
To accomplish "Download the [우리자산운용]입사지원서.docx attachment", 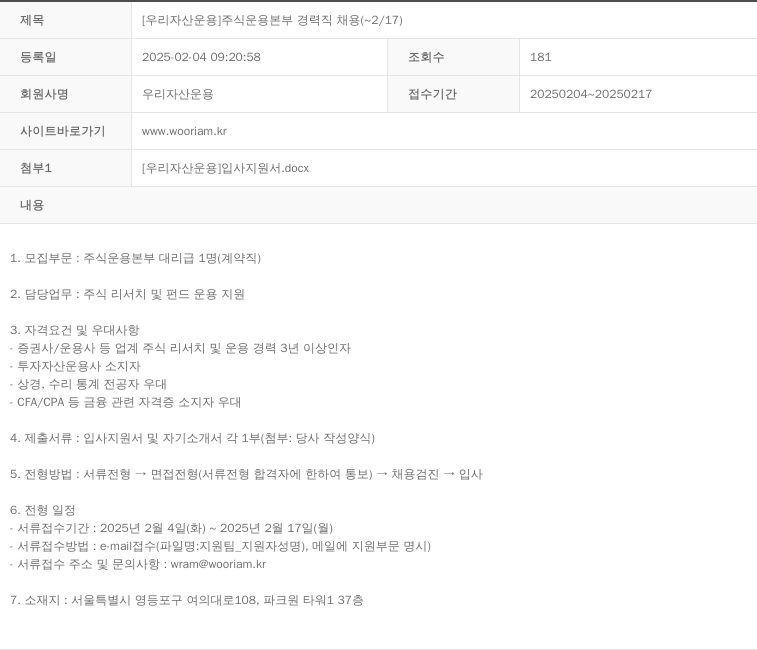I will pyautogui.click(x=225, y=168).
